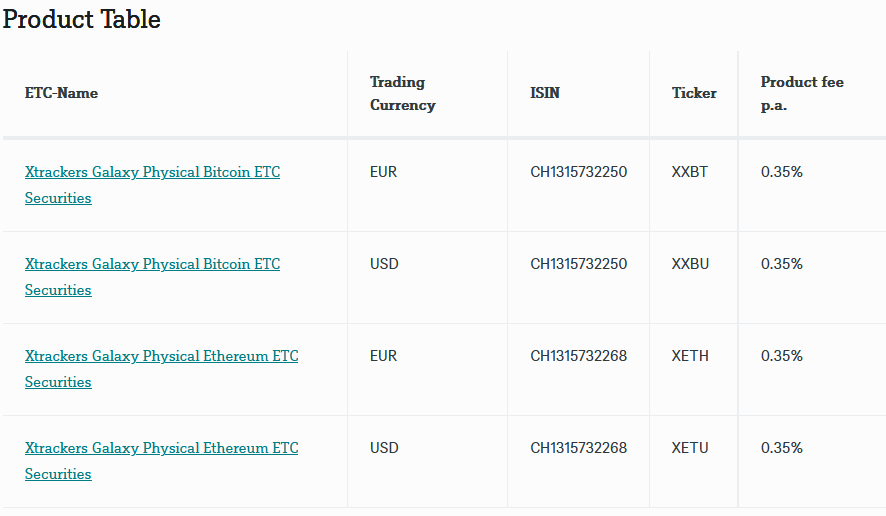Select the XXBU ticker cell
Screen dimensions: 886x516
pyautogui.click(x=691, y=264)
